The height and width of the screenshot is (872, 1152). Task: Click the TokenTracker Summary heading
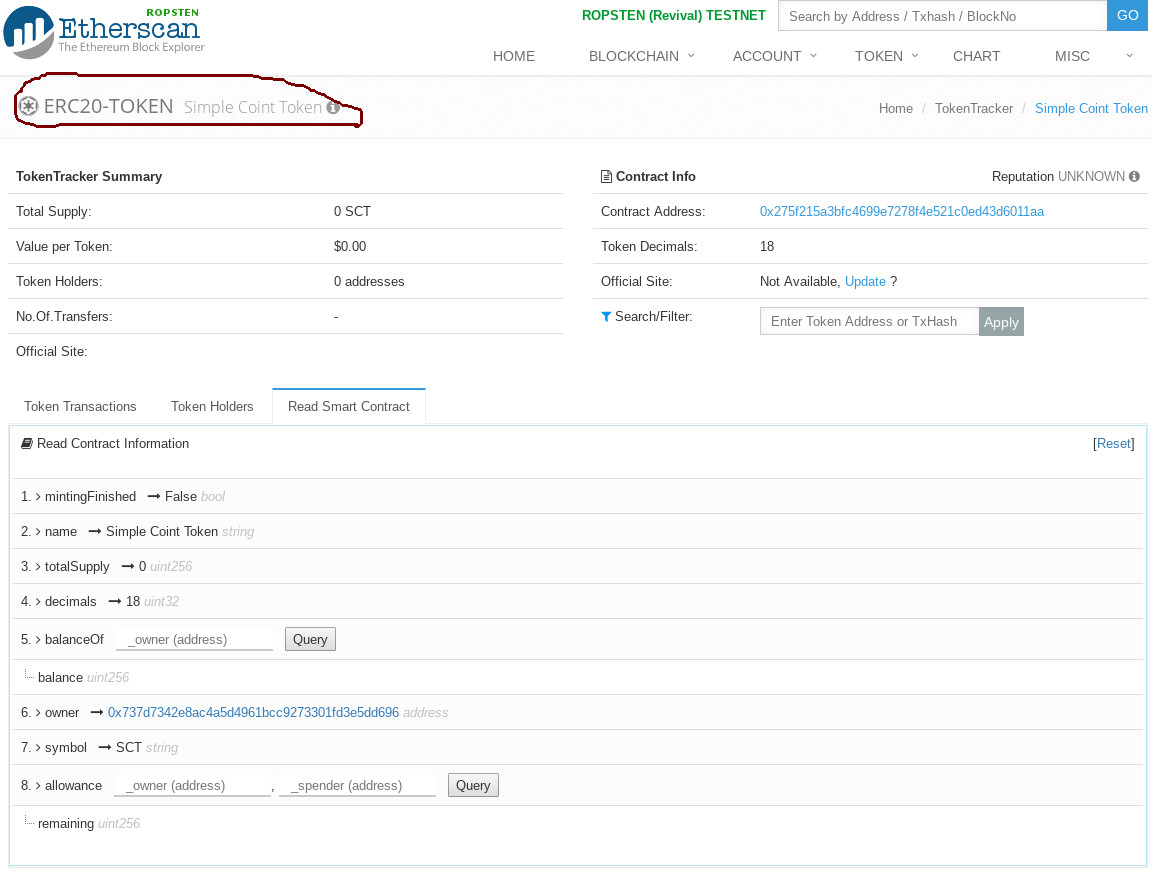pyautogui.click(x=89, y=176)
